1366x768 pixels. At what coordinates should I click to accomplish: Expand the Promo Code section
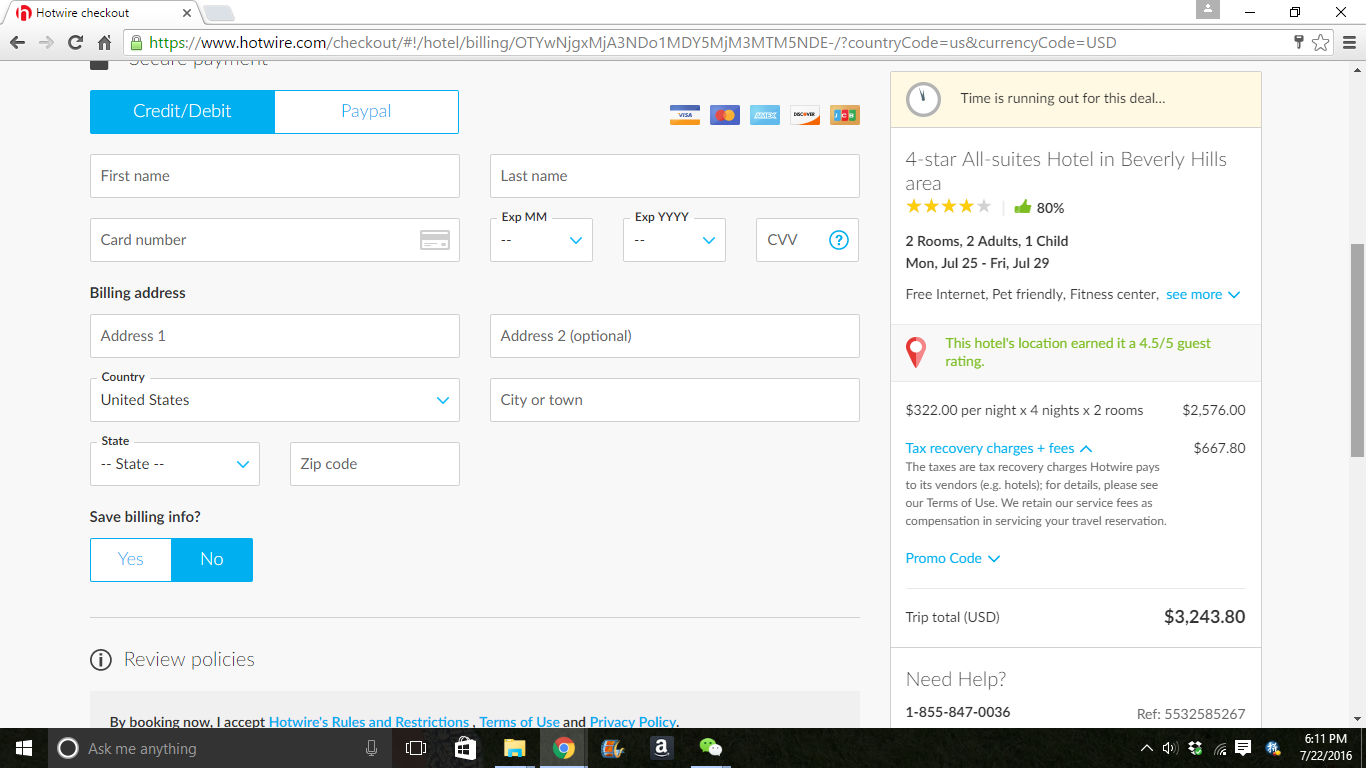coord(952,559)
